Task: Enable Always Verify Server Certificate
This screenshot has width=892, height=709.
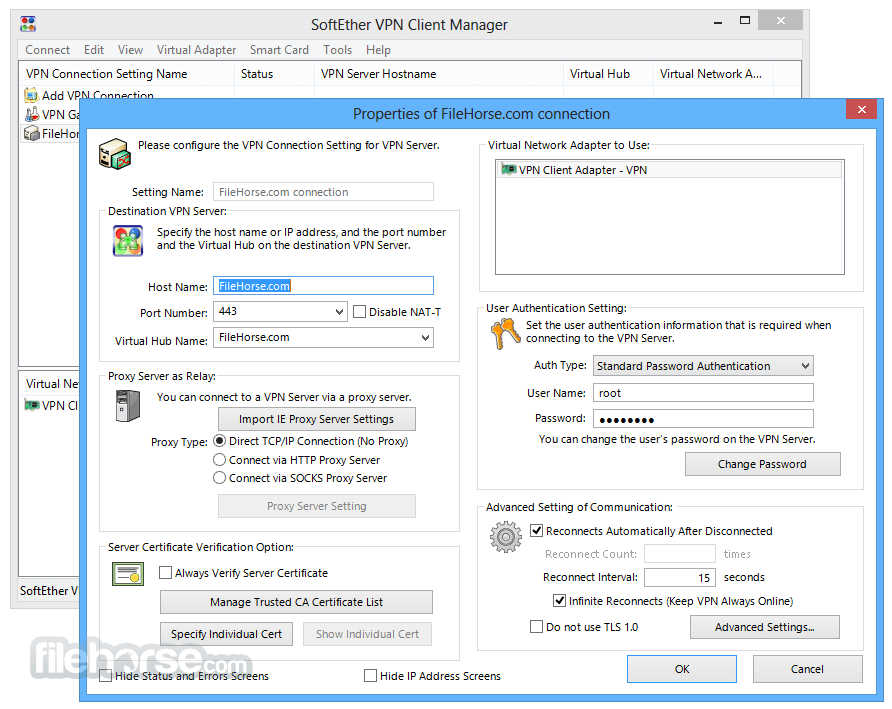Action: tap(166, 572)
